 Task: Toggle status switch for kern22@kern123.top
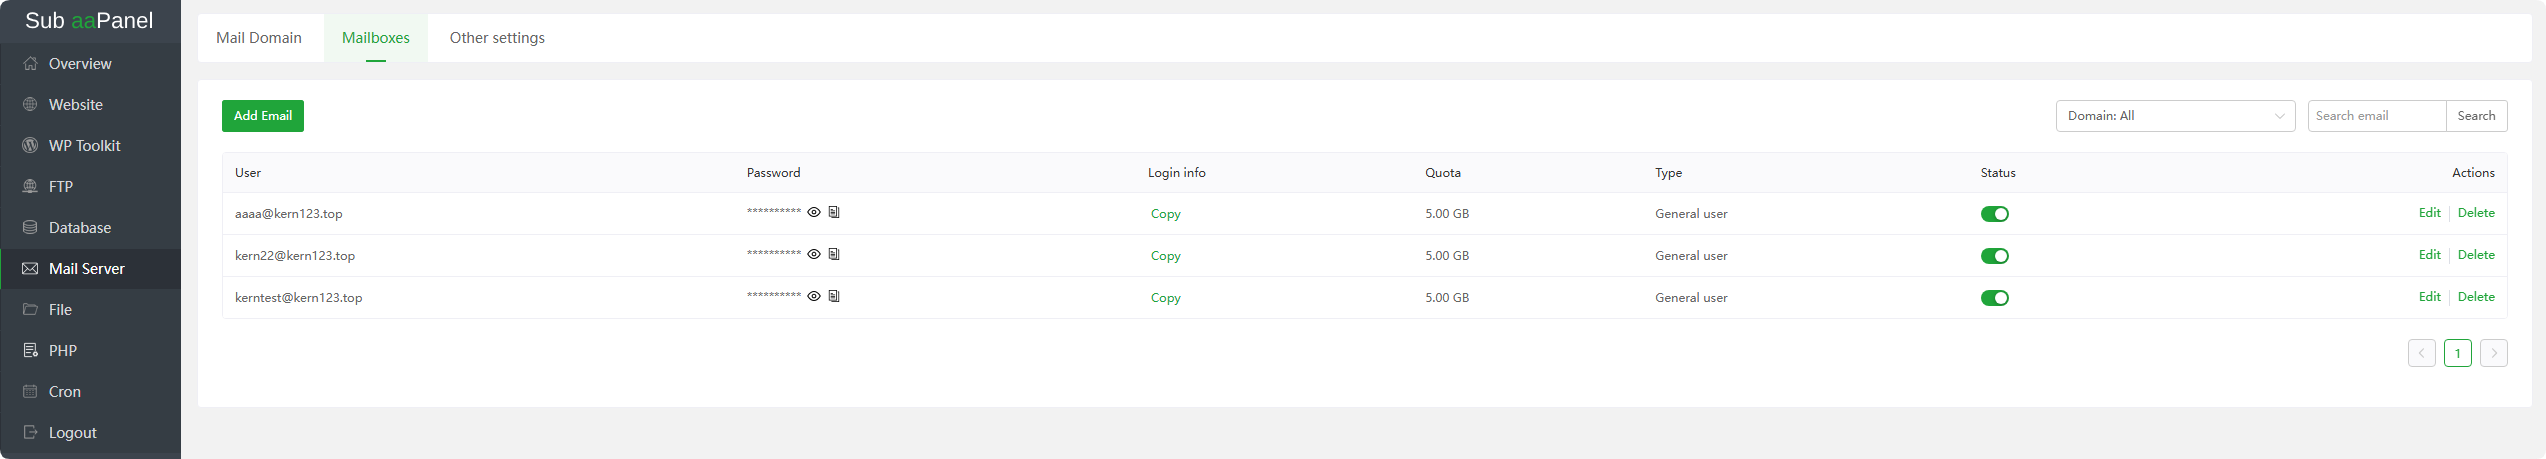pos(1994,256)
